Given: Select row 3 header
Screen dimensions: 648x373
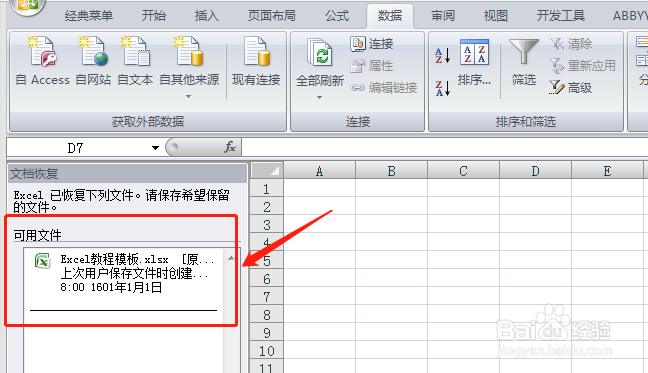Looking at the screenshot, I should tap(267, 225).
